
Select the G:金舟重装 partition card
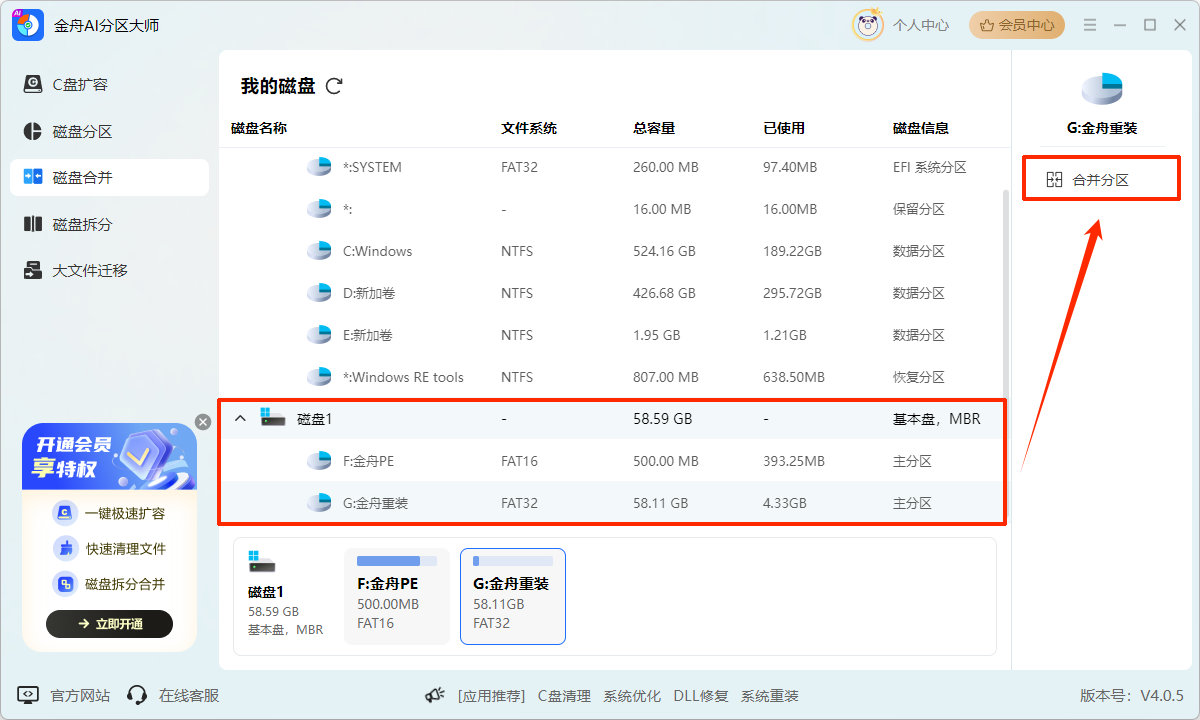pos(513,596)
